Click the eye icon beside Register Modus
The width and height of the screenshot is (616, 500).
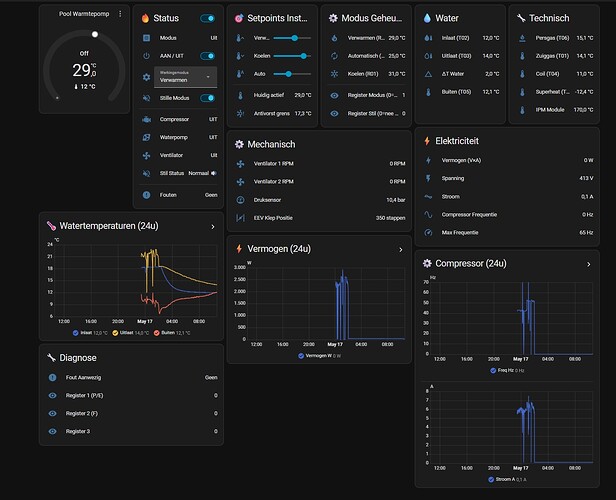(x=334, y=95)
